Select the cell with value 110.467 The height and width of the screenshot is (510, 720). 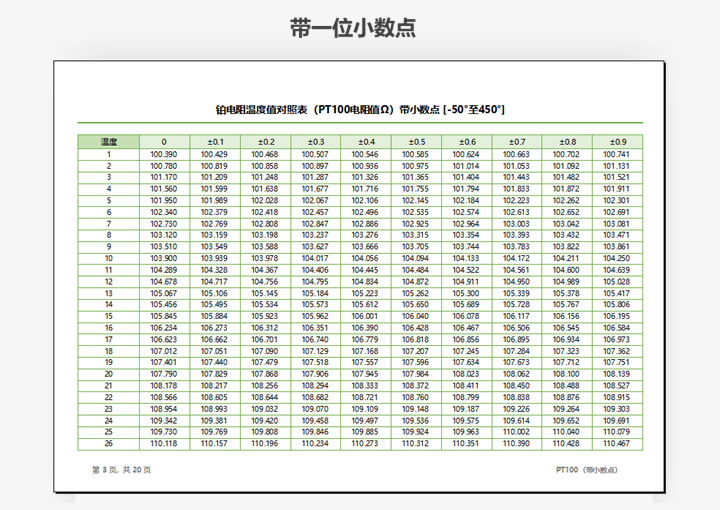click(617, 443)
